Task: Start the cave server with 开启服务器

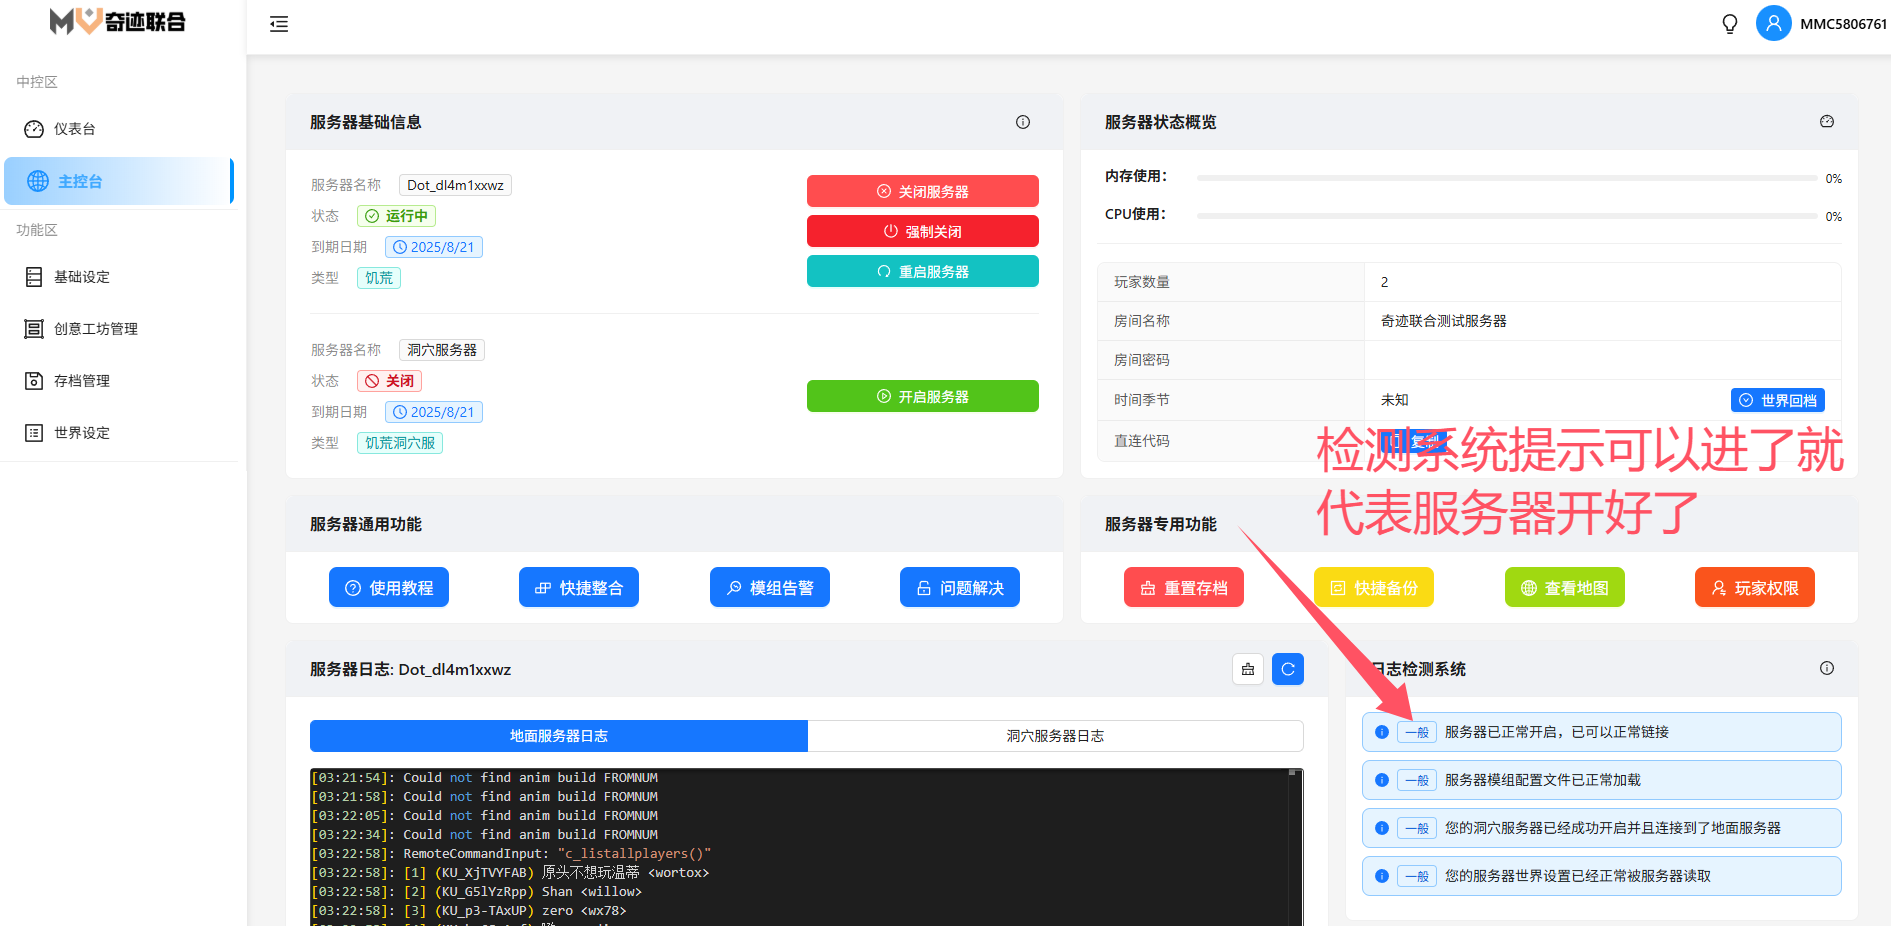Action: [922, 396]
